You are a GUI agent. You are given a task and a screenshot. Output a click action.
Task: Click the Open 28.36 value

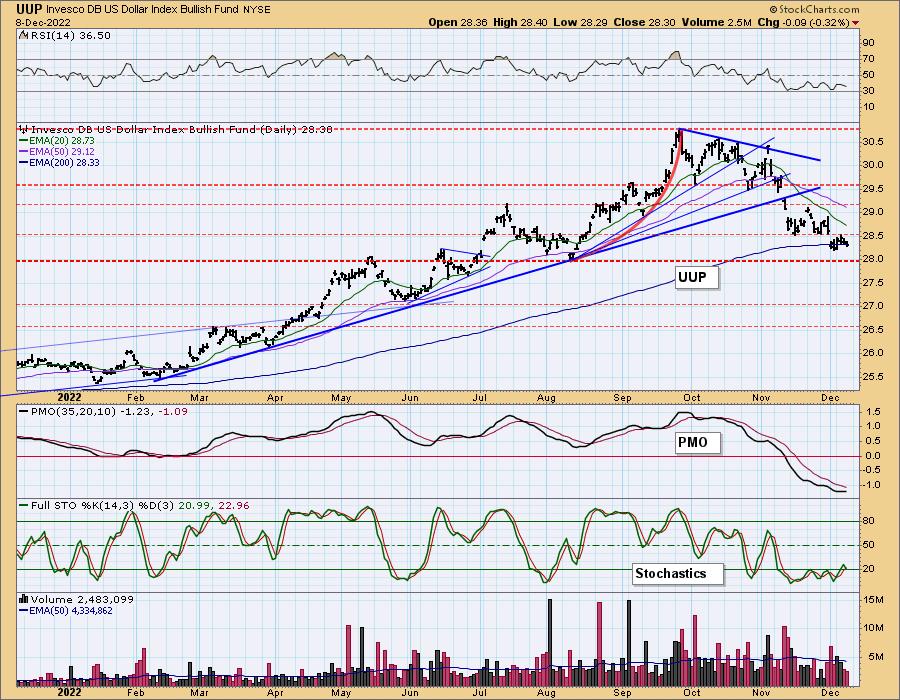(x=457, y=22)
